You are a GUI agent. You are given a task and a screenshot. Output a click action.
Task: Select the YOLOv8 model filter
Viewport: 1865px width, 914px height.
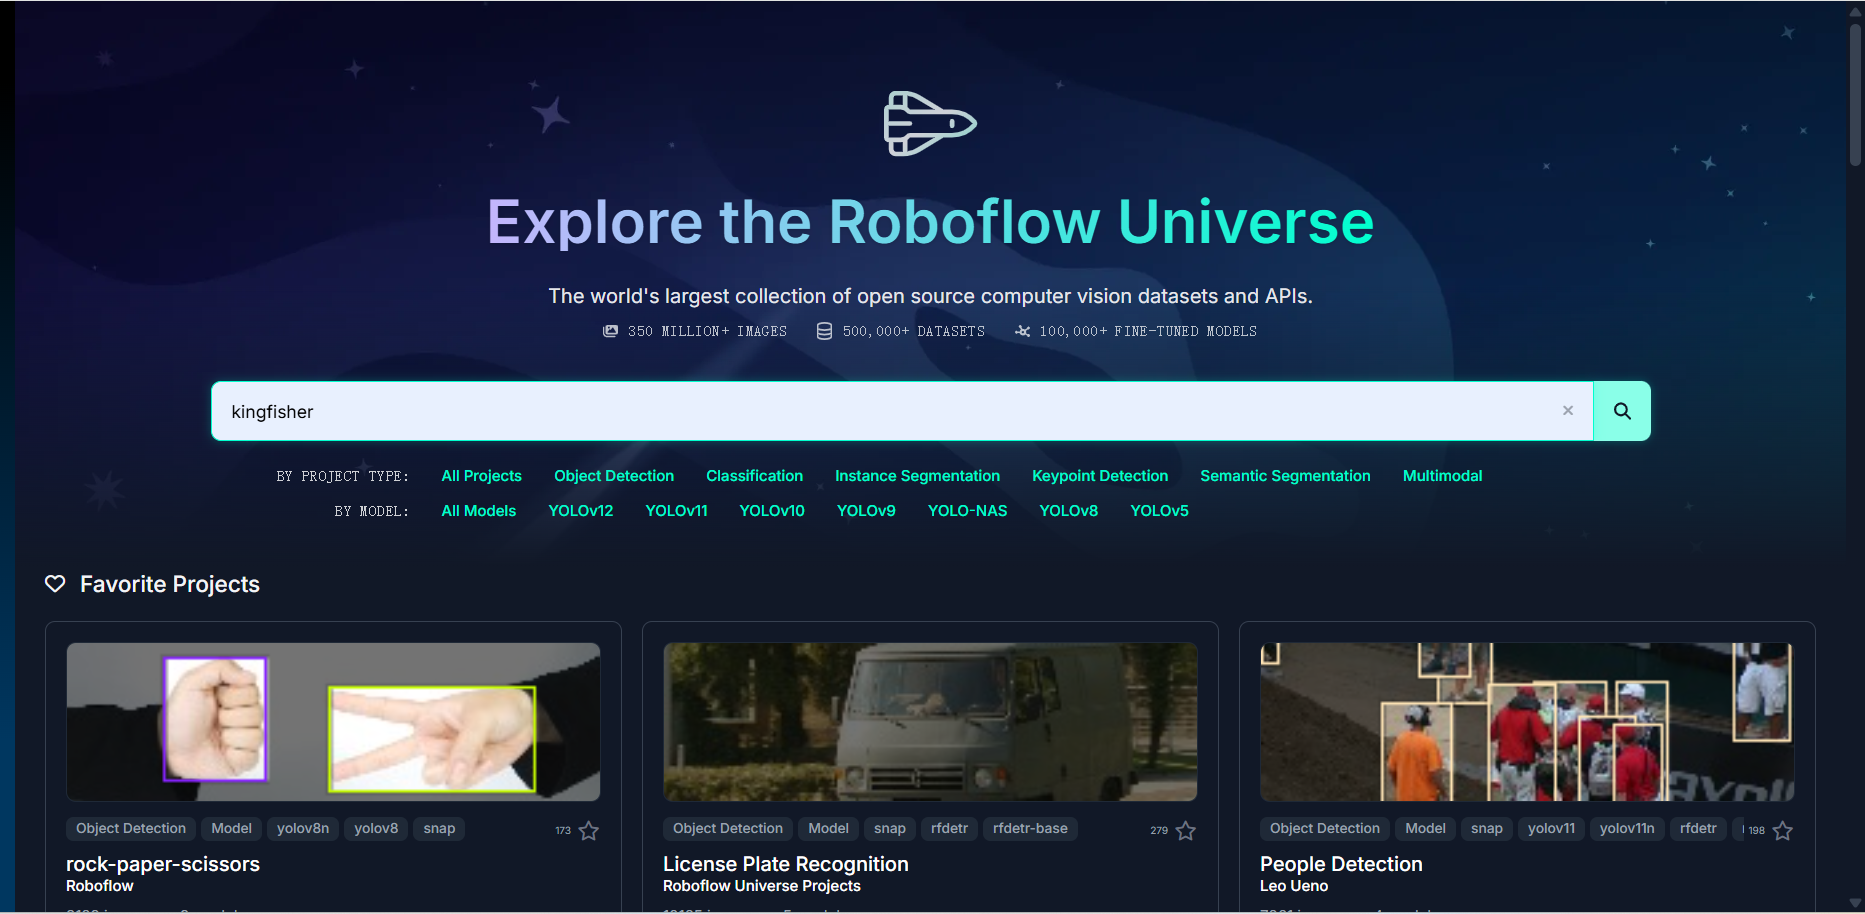pos(1069,511)
